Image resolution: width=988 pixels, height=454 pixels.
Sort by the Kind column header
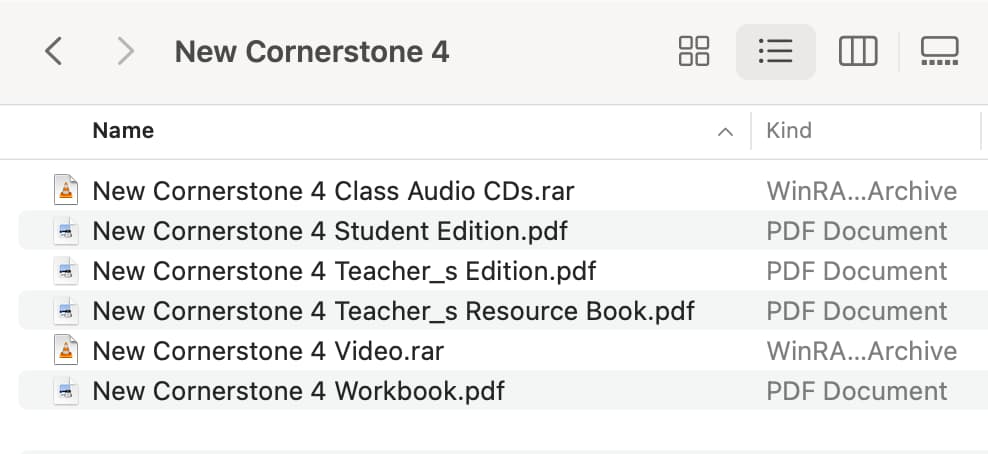[789, 130]
